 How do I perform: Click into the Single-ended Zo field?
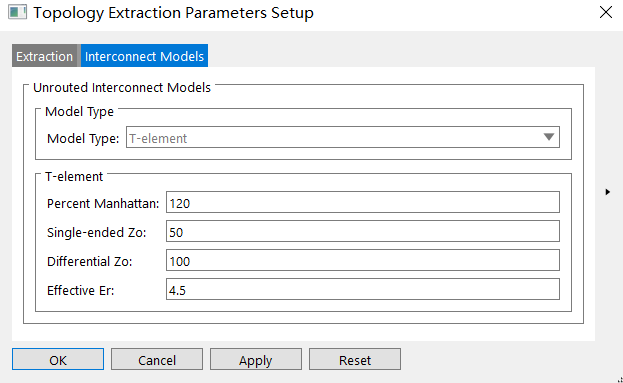click(363, 231)
